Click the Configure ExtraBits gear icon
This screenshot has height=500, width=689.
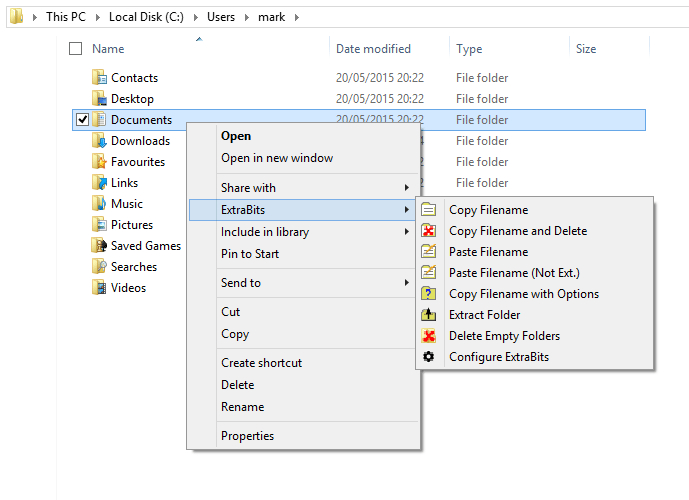(429, 357)
